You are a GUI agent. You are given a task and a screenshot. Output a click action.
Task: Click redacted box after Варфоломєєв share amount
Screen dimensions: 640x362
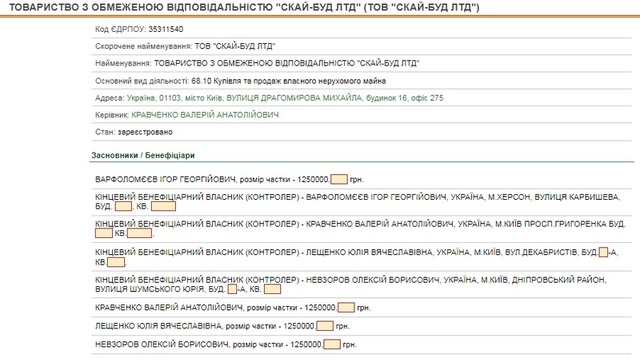[339, 179]
